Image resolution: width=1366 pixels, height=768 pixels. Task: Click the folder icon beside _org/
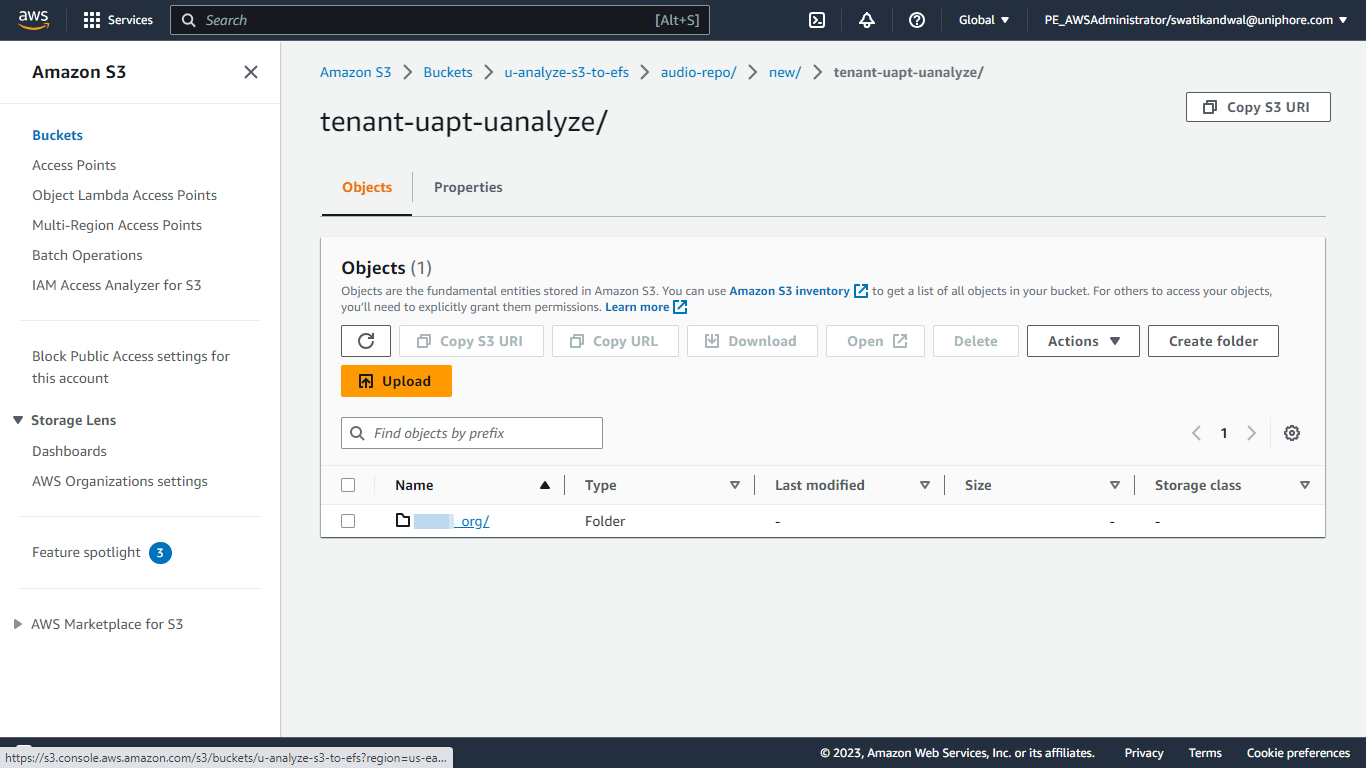(x=403, y=520)
